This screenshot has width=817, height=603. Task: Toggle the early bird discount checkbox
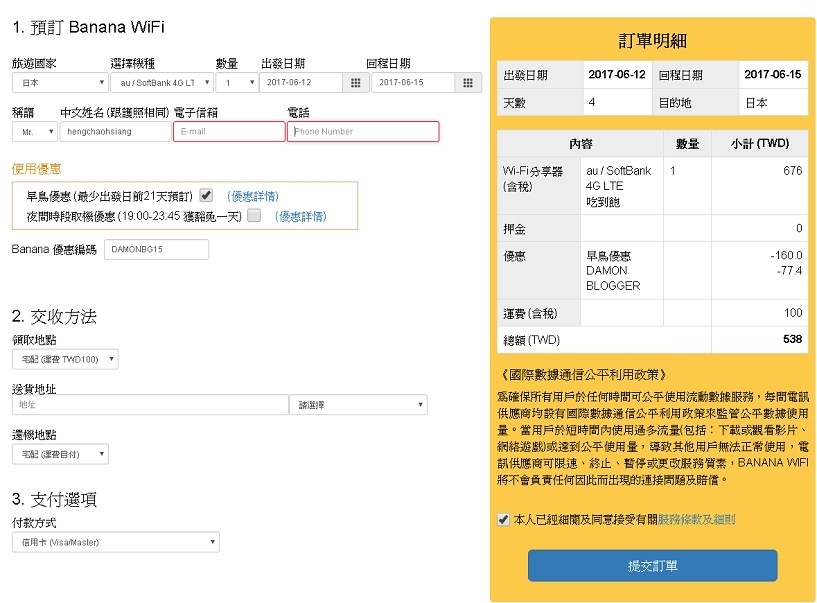206,195
